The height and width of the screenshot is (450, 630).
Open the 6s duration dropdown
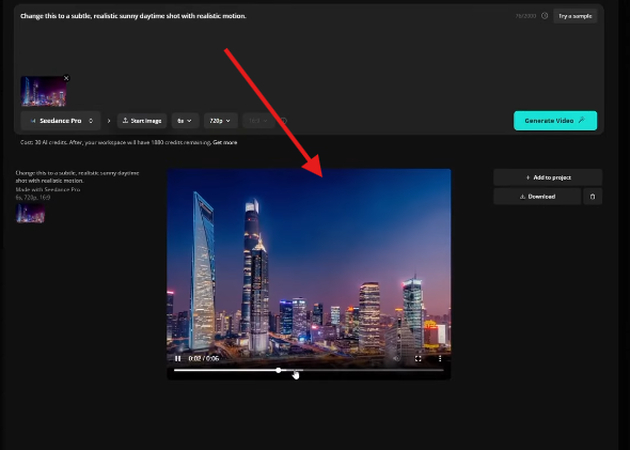[x=185, y=121]
